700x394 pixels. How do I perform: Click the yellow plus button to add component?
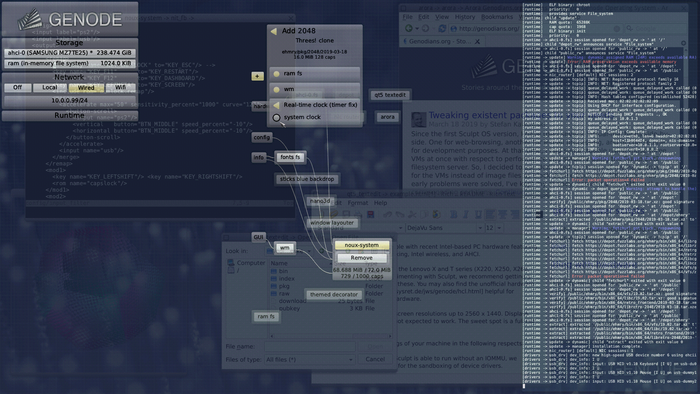(x=257, y=76)
